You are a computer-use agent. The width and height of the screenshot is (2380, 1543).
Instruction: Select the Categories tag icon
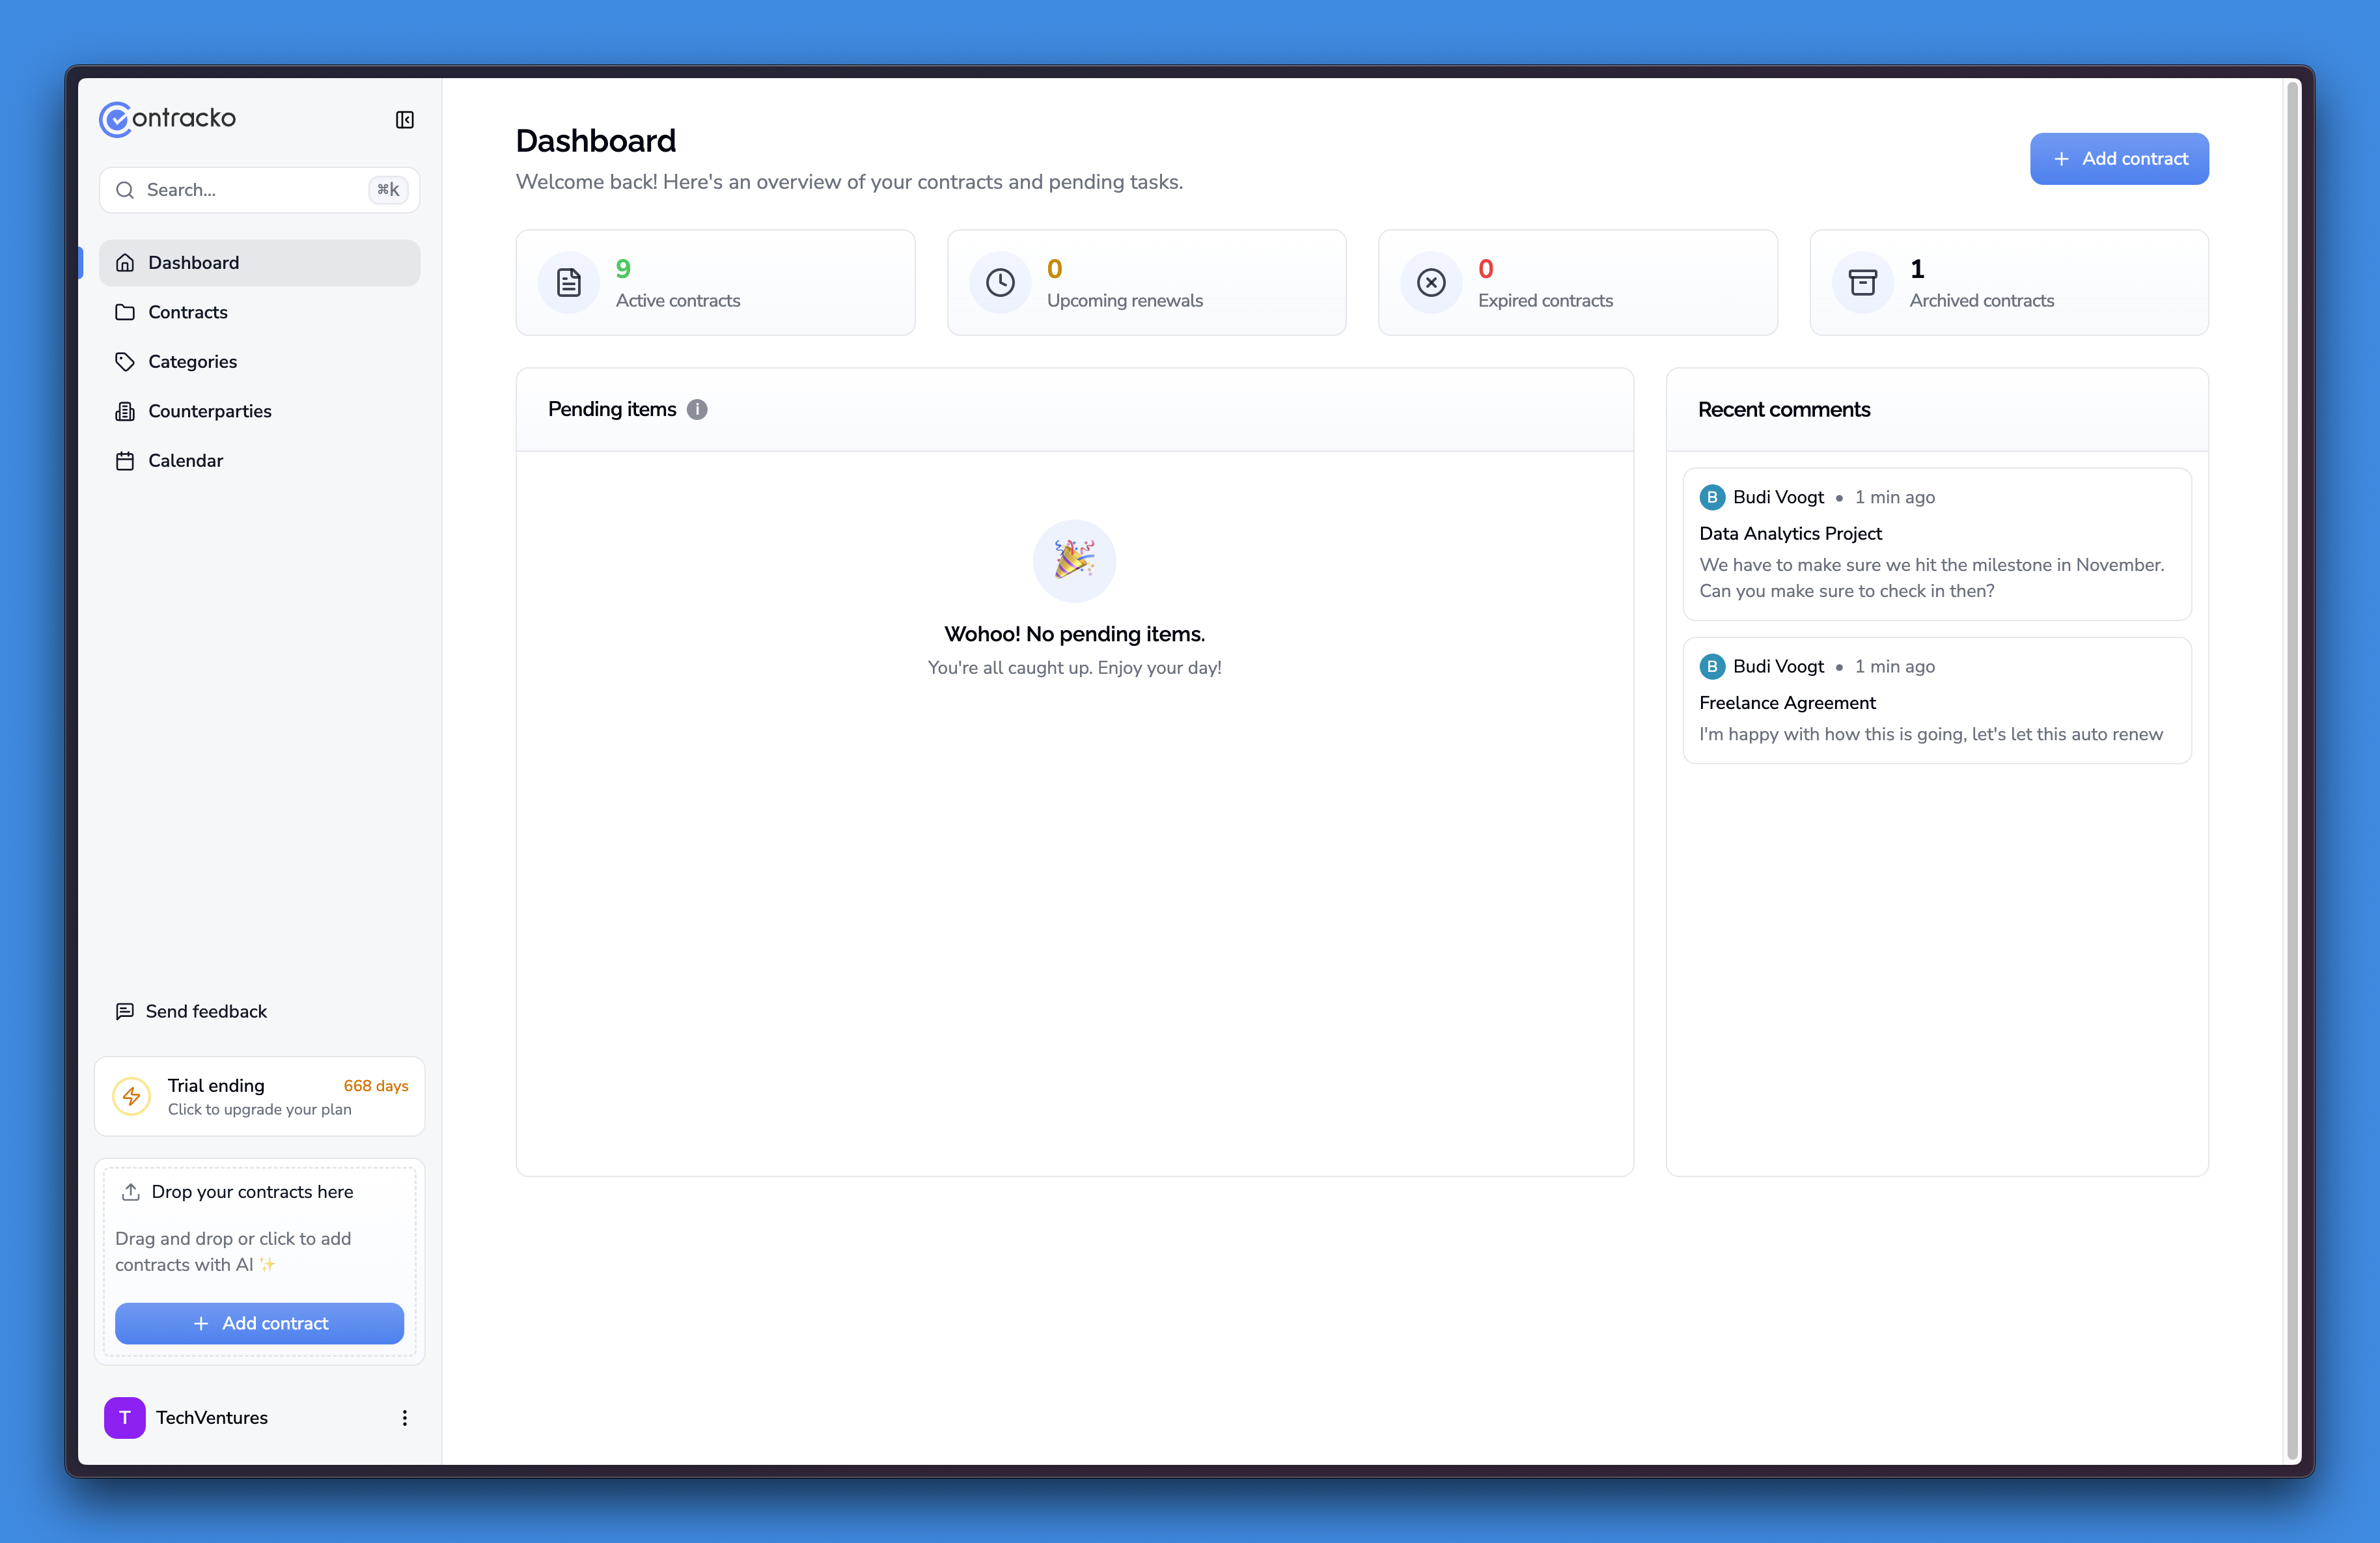click(125, 361)
